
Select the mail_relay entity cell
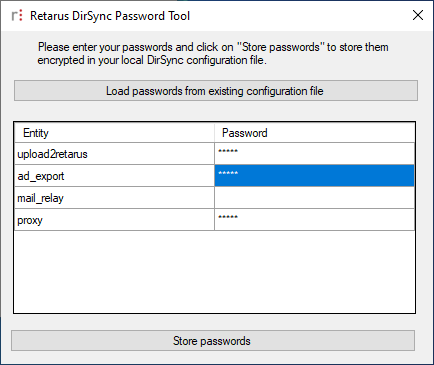pos(114,198)
